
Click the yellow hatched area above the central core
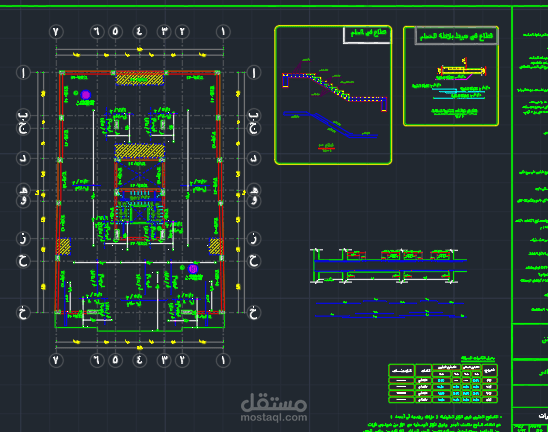point(140,151)
